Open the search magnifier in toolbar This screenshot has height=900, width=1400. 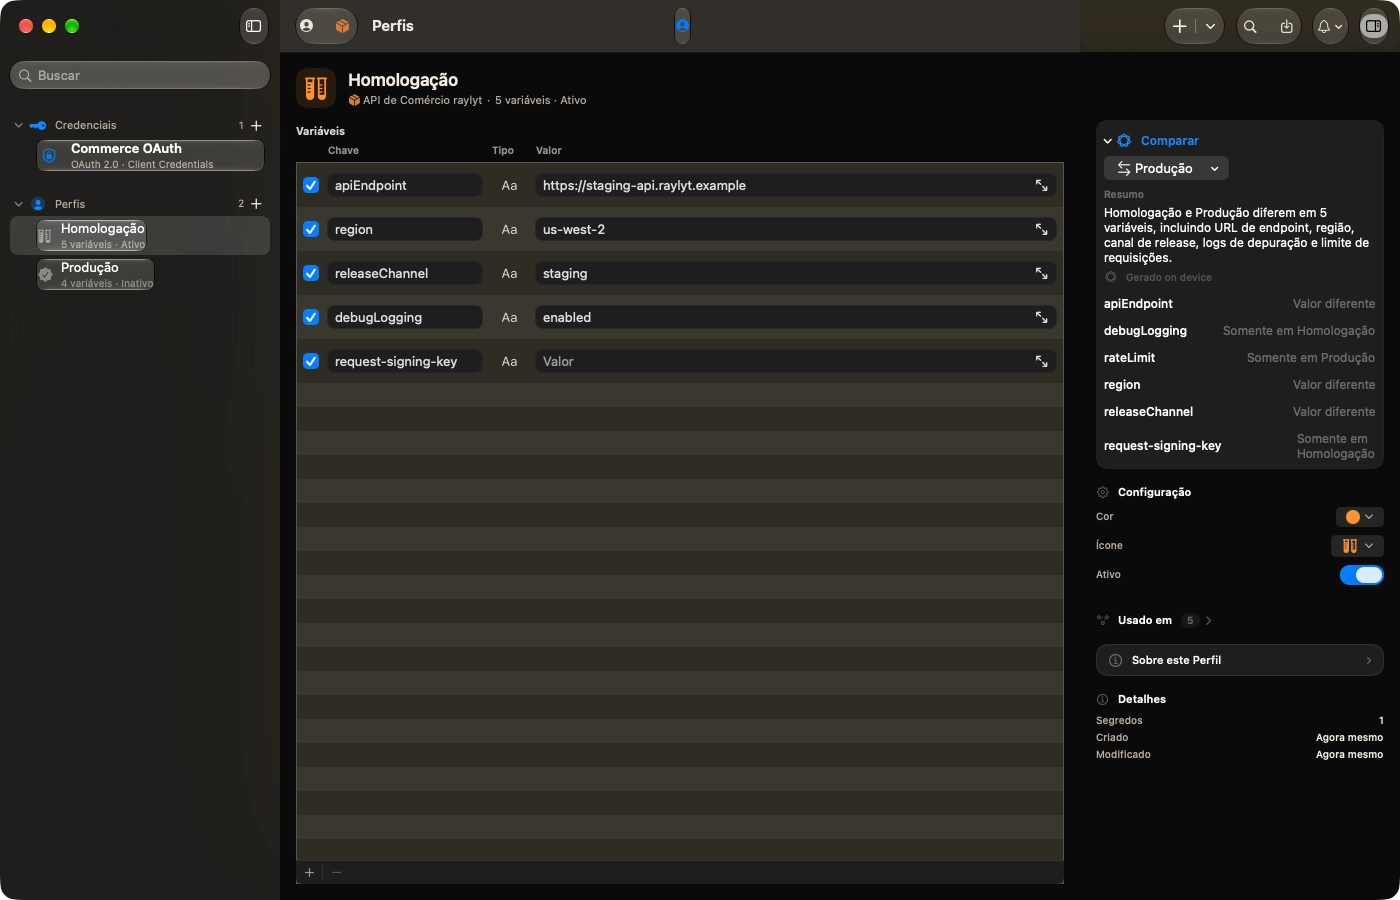(1250, 27)
